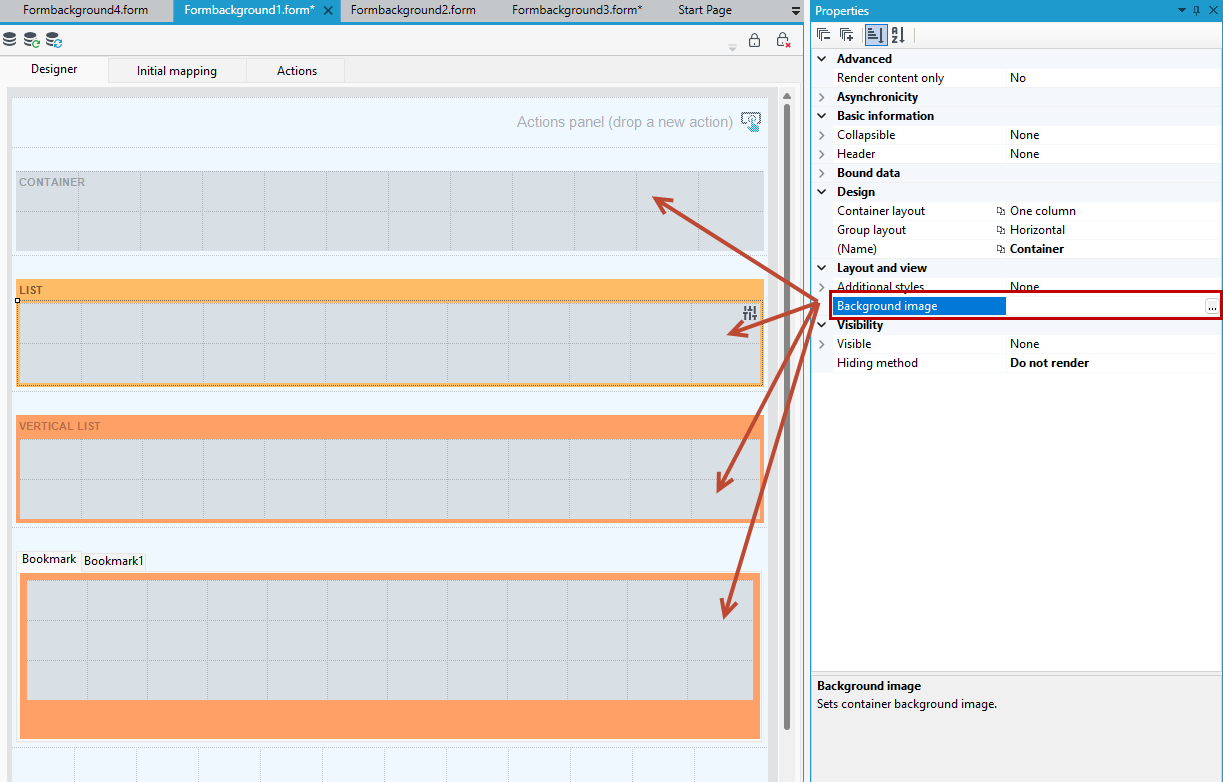Expand the Bound data category

(822, 173)
